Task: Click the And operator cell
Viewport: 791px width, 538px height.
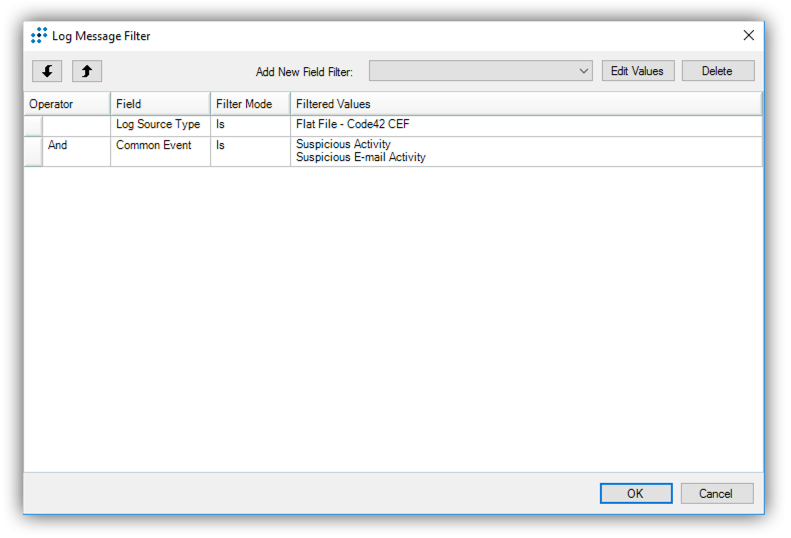Action: pyautogui.click(x=58, y=146)
